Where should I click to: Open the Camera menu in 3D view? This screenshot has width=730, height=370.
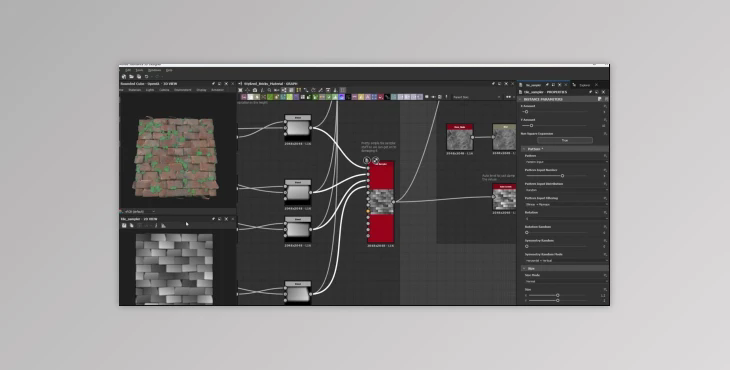point(164,90)
